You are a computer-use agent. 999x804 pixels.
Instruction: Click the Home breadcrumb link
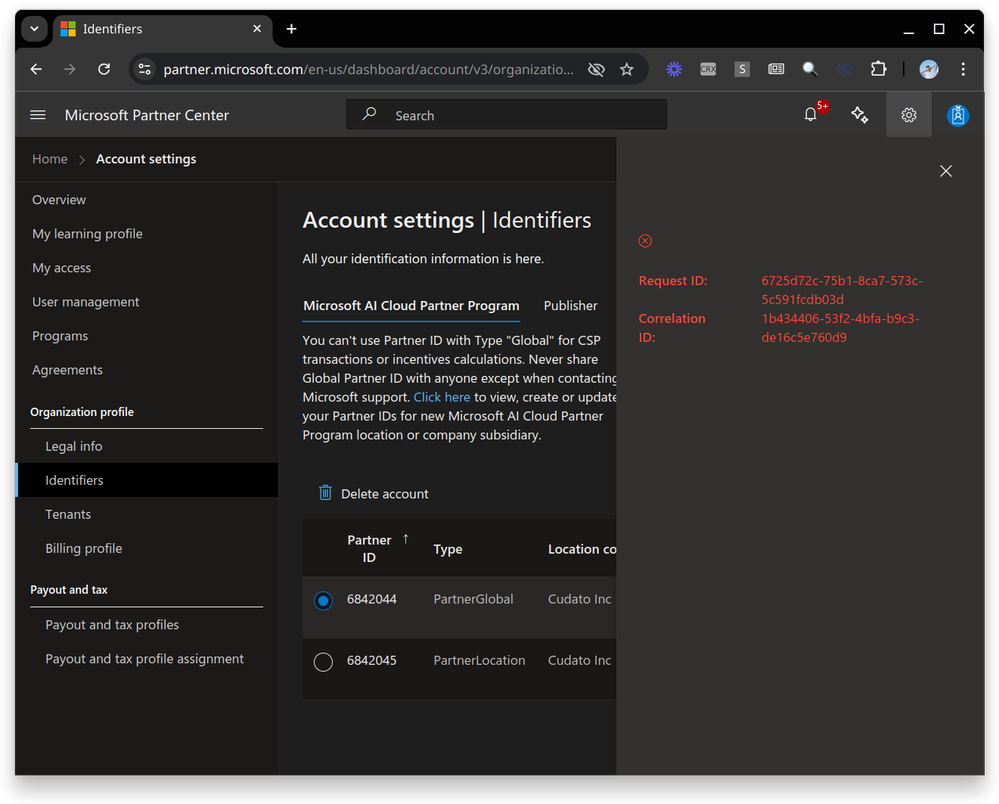50,159
